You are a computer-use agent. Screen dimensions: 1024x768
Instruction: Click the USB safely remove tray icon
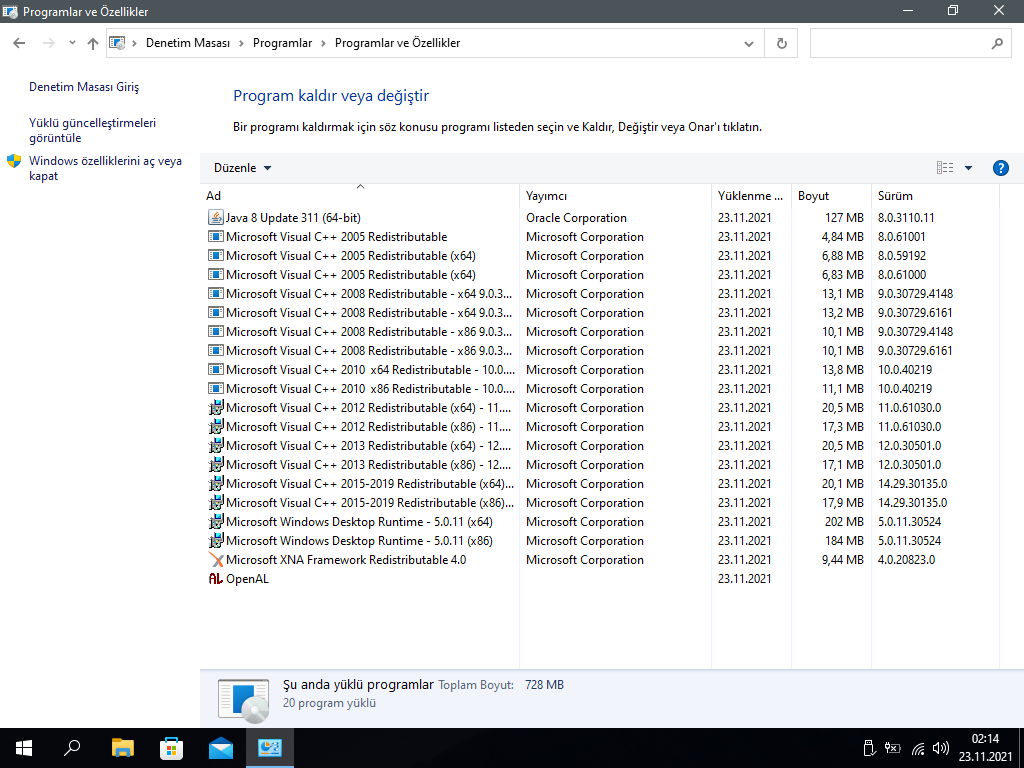point(869,748)
